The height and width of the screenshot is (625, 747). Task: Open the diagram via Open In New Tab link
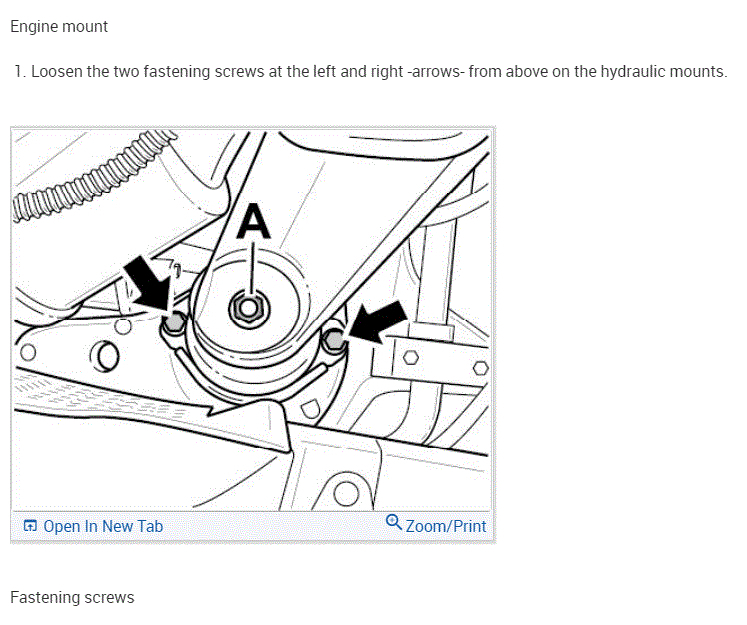[x=103, y=526]
